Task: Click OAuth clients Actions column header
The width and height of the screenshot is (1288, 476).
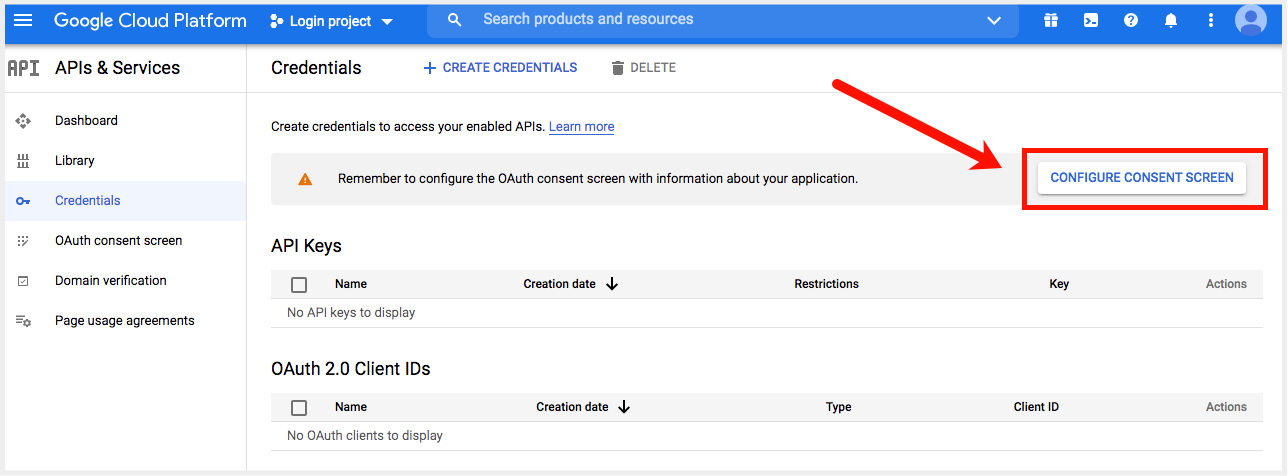Action: pos(1226,407)
